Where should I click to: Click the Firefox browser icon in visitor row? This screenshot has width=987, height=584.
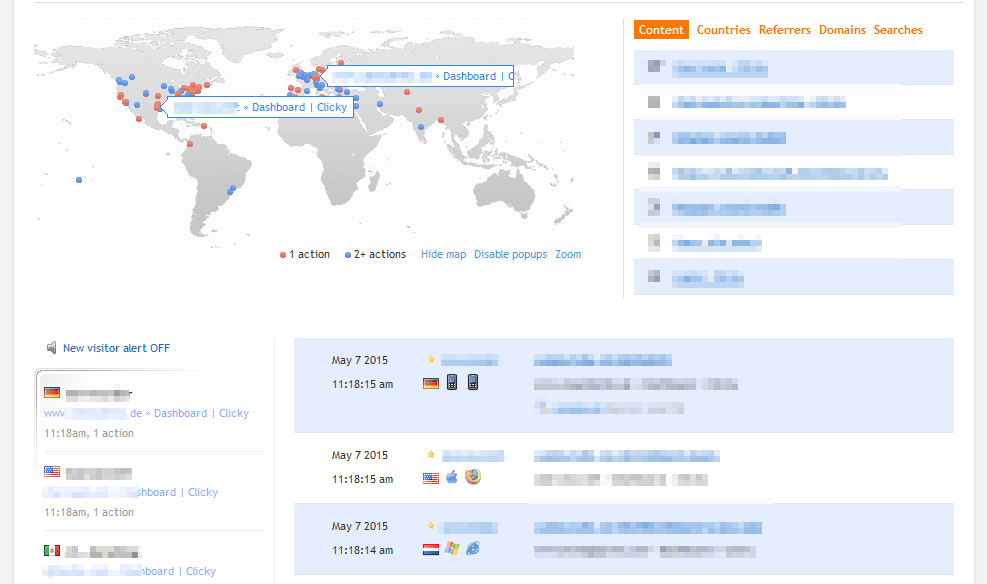(473, 477)
